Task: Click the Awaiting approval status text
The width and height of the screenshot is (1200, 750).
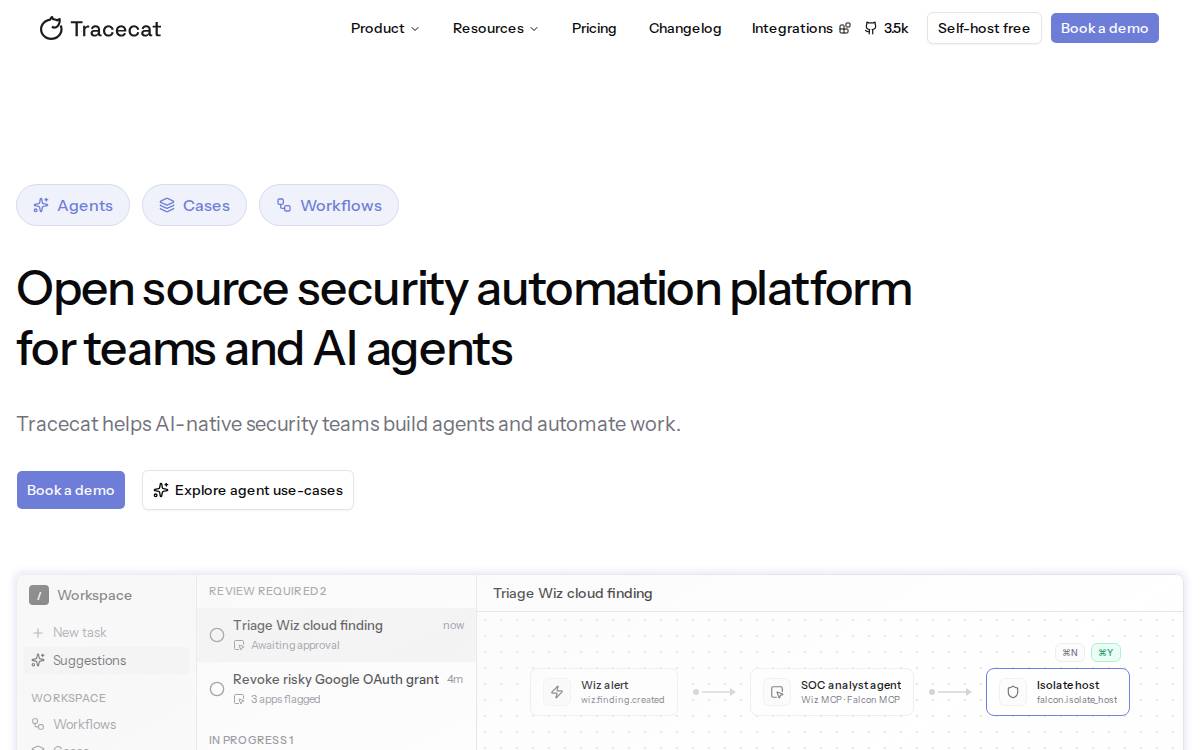Action: coord(295,645)
